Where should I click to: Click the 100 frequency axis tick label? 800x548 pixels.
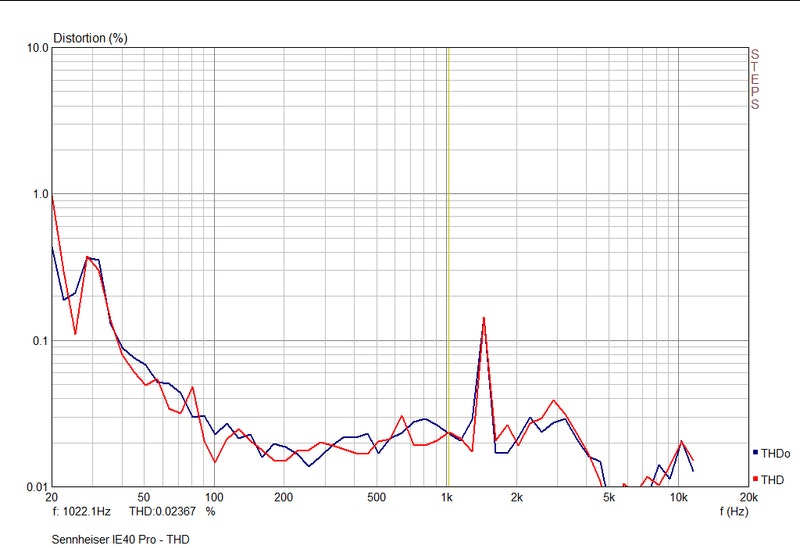pos(214,497)
